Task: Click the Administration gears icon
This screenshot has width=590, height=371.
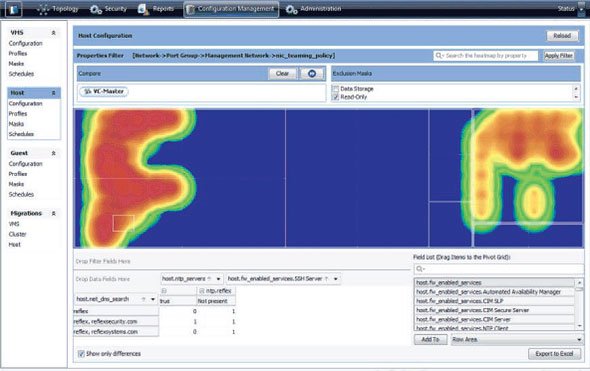Action: [292, 9]
